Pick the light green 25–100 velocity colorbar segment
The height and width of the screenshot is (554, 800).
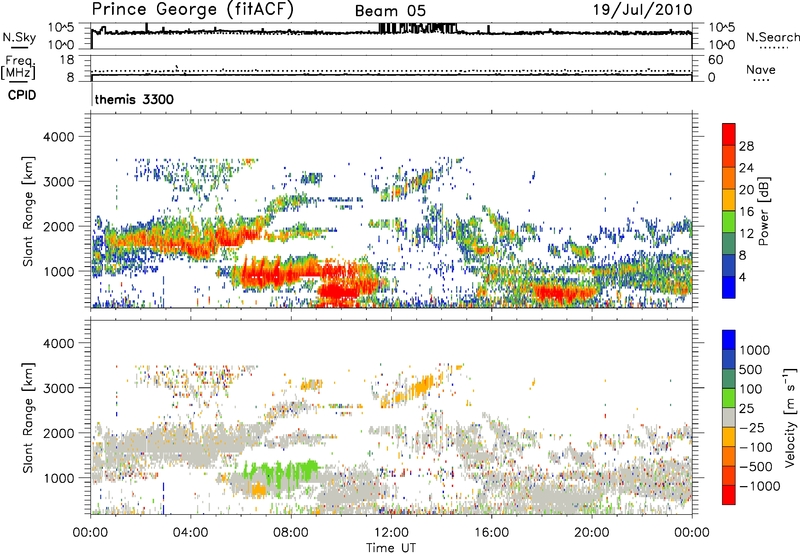click(729, 399)
